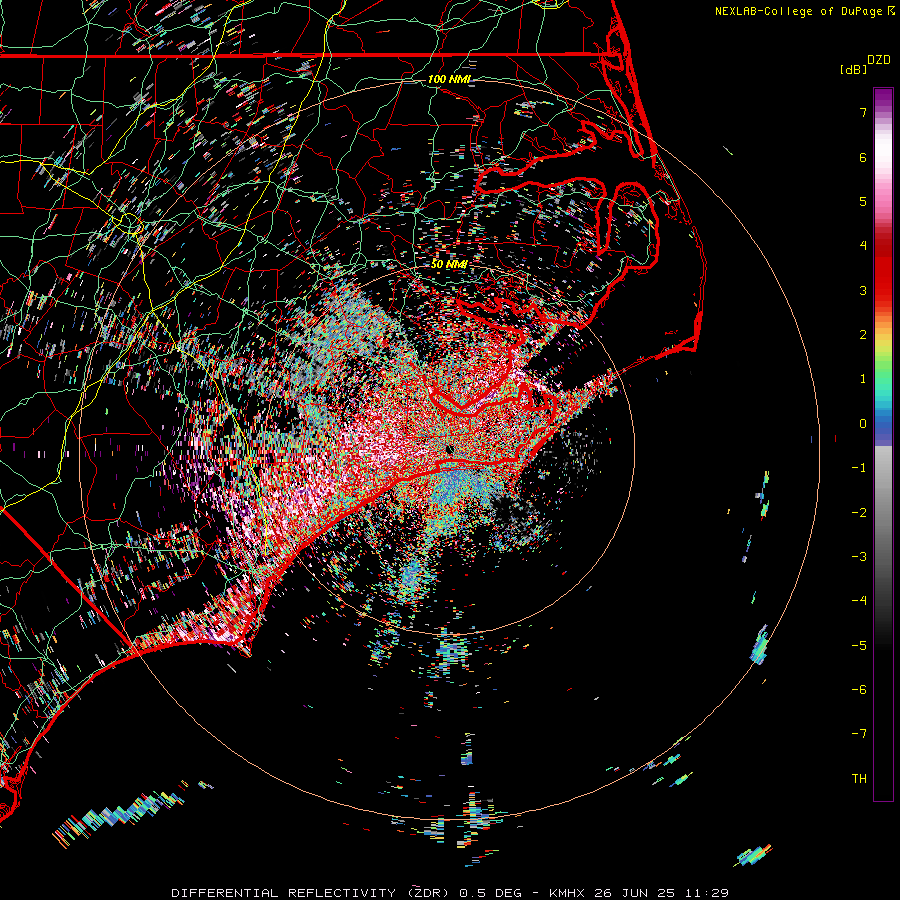Image resolution: width=900 pixels, height=900 pixels.
Task: Click the purple top of the color bar
Action: pyautogui.click(x=883, y=99)
